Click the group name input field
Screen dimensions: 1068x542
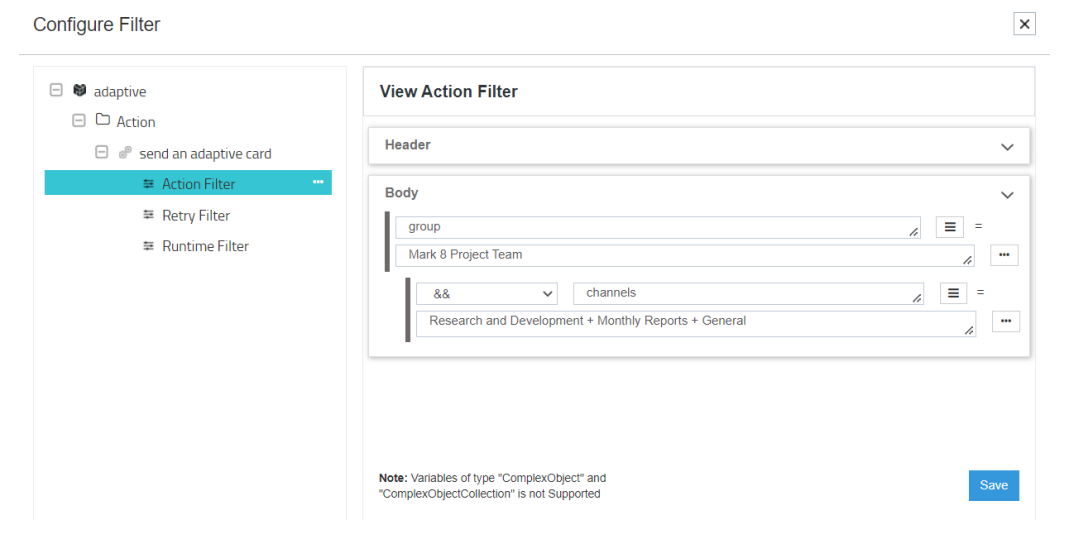[x=657, y=227]
